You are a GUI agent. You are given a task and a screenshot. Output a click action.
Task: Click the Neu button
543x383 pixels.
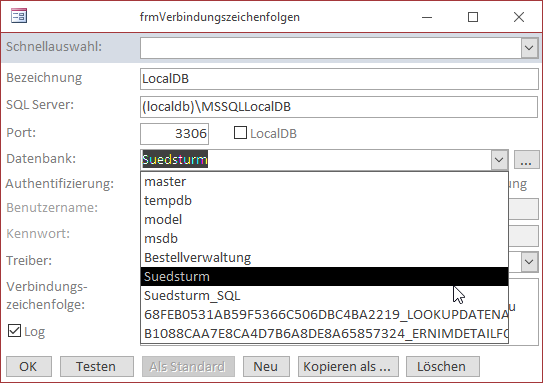(266, 366)
